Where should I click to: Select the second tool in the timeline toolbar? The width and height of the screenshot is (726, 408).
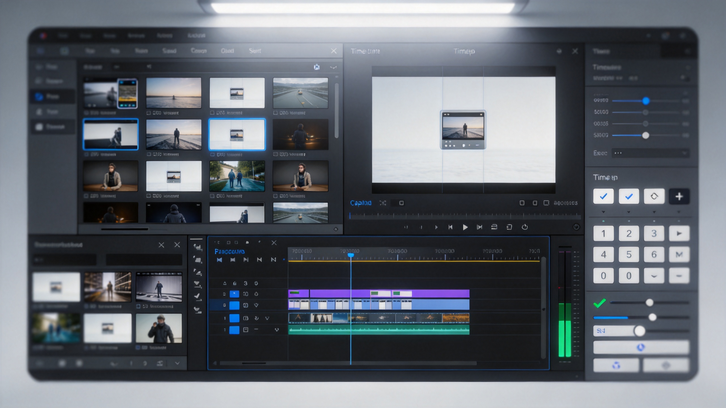pos(198,260)
